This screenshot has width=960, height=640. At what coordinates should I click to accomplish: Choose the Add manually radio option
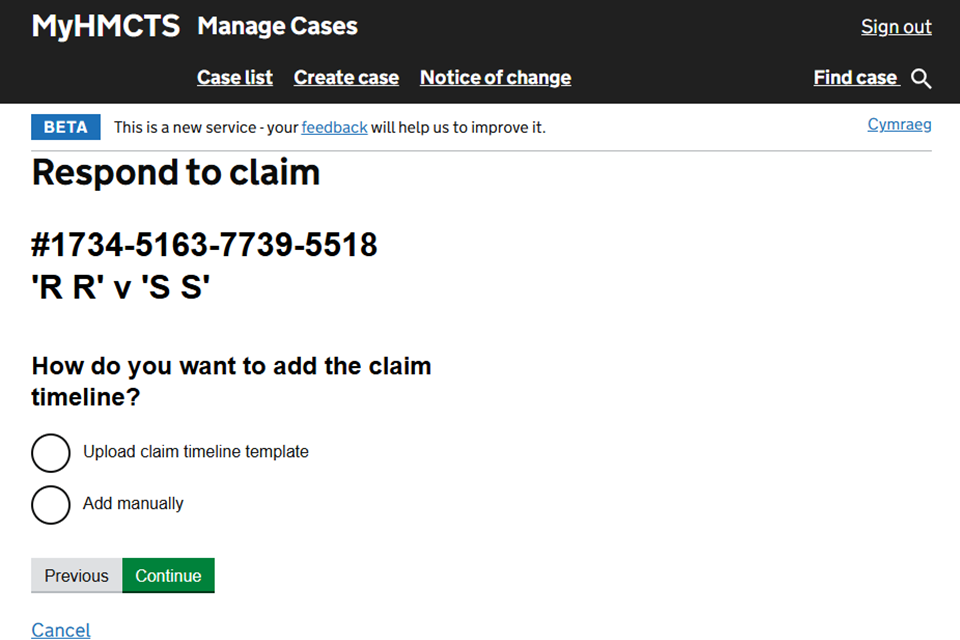pyautogui.click(x=51, y=504)
